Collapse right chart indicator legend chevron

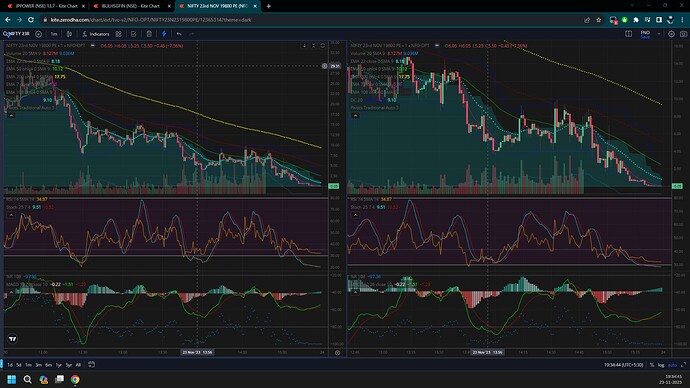pos(355,115)
